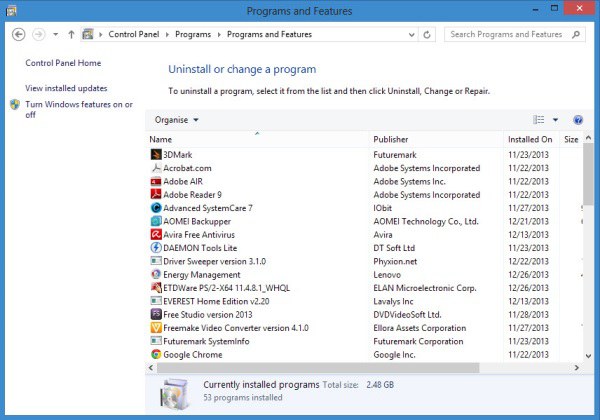Click the Futuremark SystemInfo icon
Image resolution: width=600 pixels, height=420 pixels.
pos(156,341)
